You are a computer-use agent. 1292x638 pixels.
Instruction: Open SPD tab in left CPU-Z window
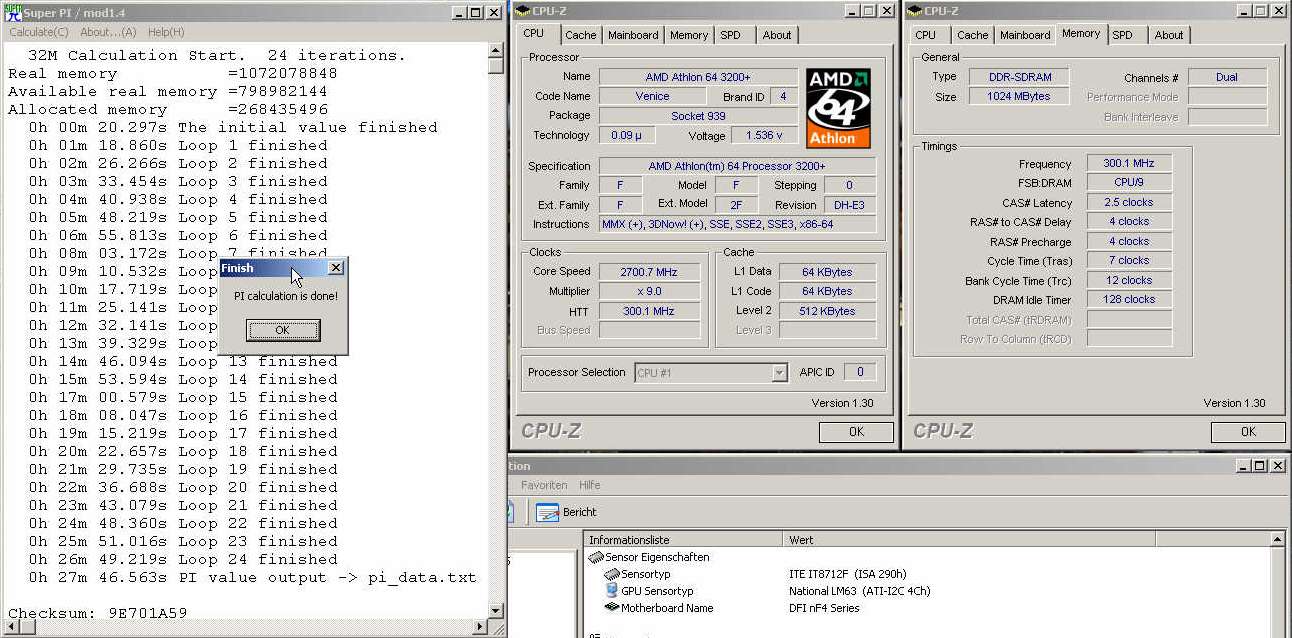[731, 35]
